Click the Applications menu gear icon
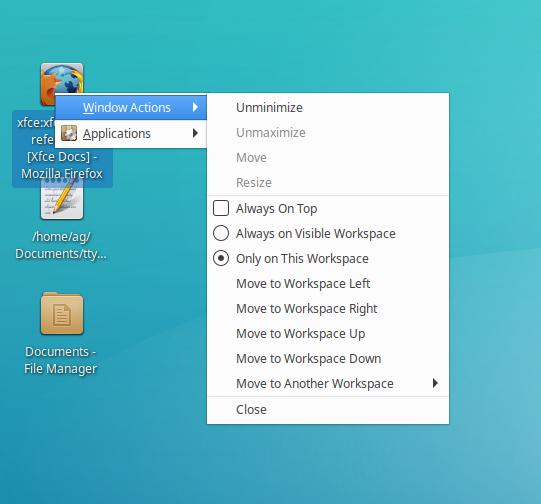 [x=69, y=133]
